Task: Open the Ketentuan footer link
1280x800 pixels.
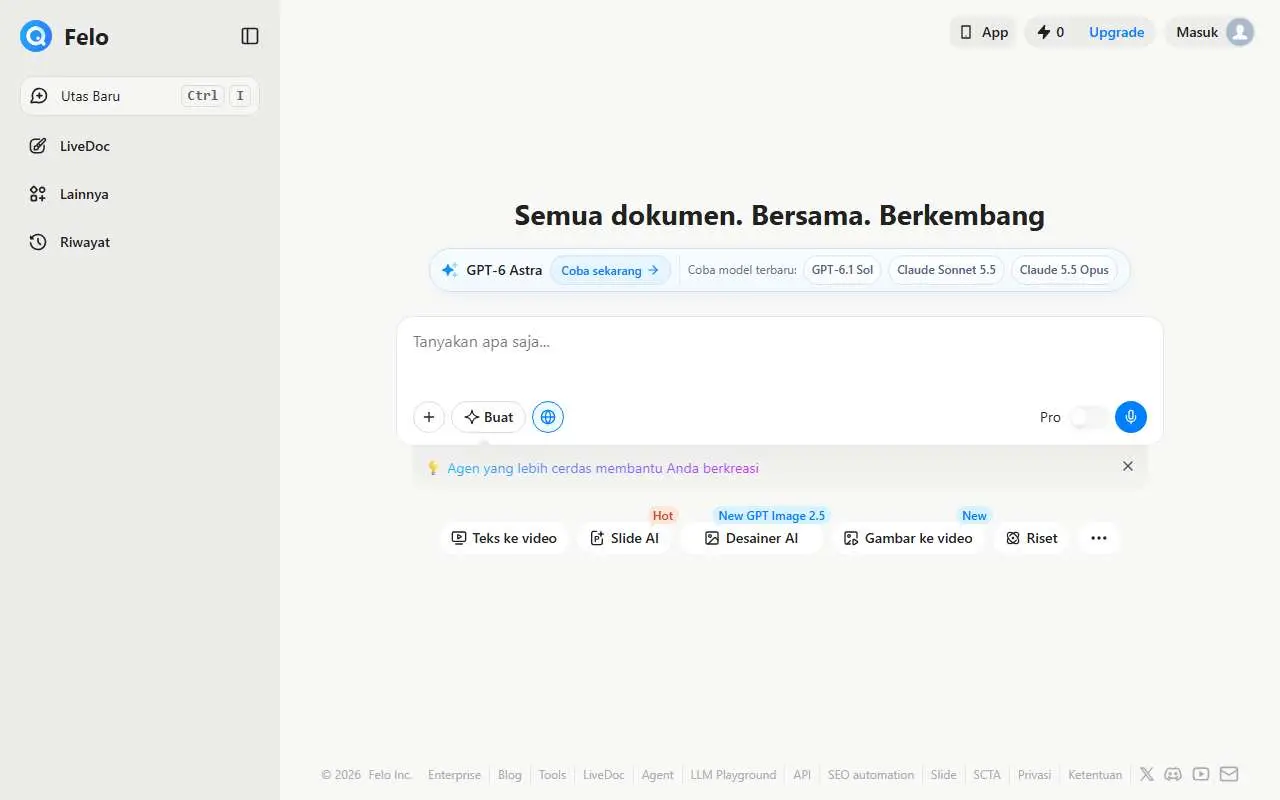Action: click(1095, 775)
